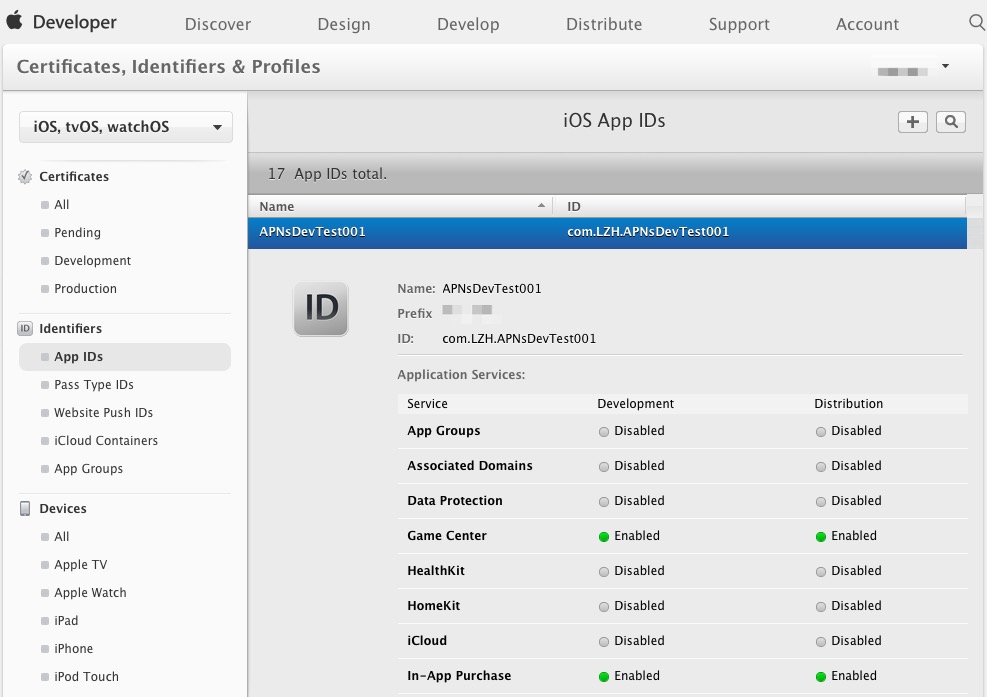
Task: Open Website Push IDs
Action: tap(104, 412)
